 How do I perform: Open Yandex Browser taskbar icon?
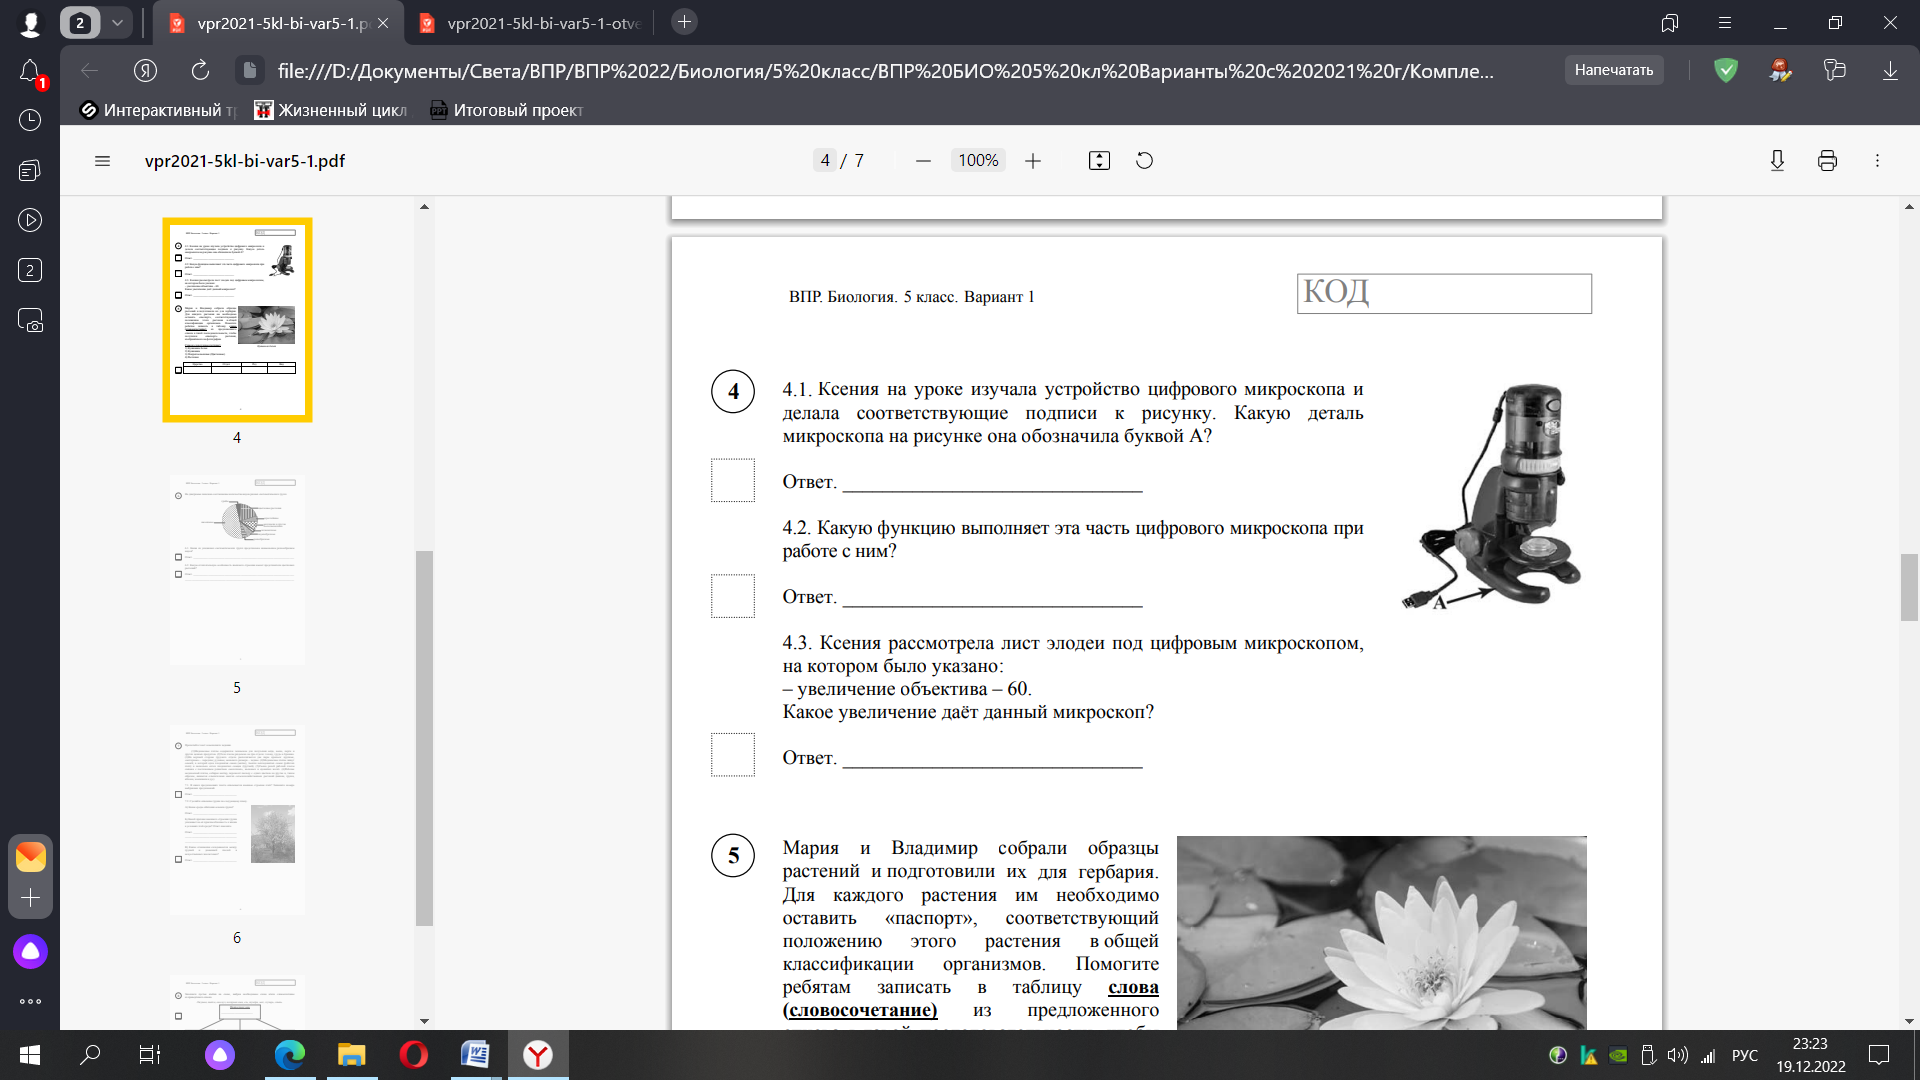coord(538,1055)
